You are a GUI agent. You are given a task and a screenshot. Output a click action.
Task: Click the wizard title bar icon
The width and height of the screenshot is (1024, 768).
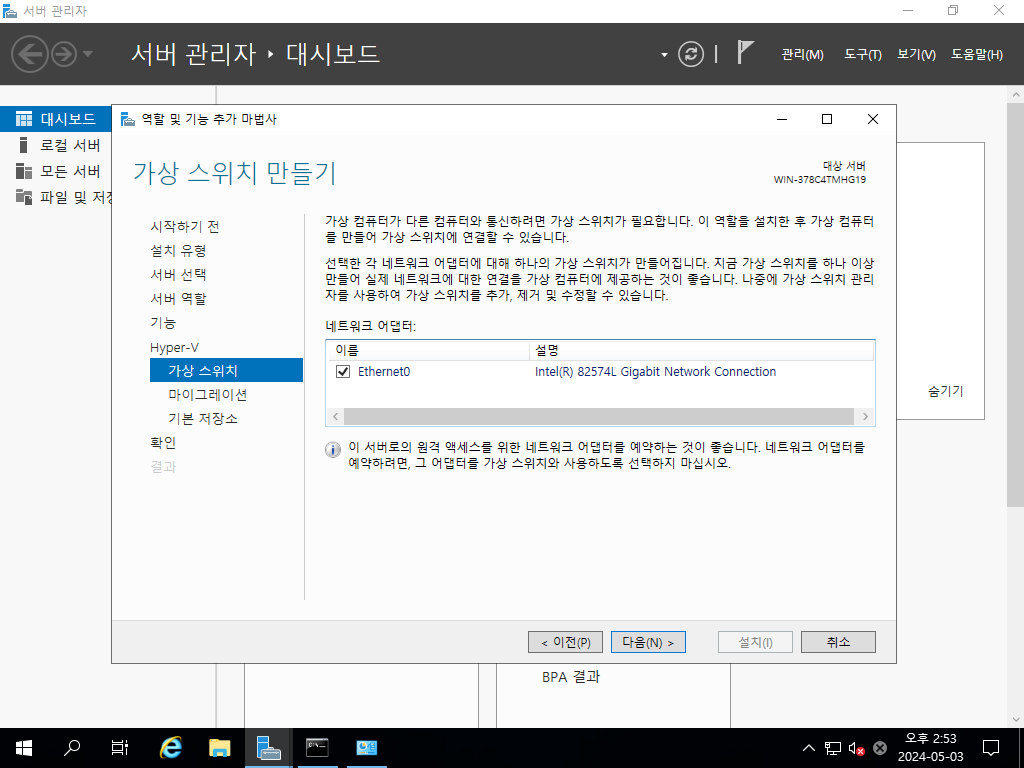click(128, 119)
